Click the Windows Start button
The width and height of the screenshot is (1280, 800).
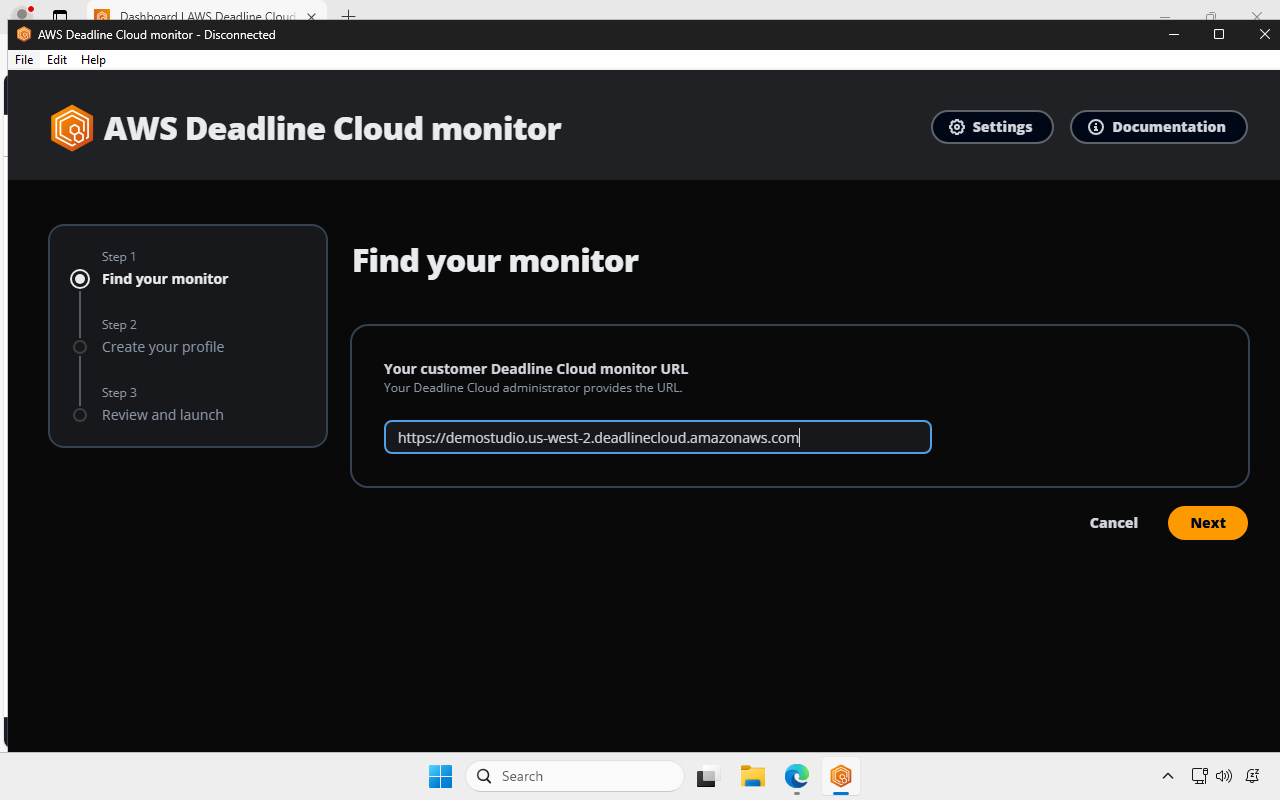[x=440, y=776]
